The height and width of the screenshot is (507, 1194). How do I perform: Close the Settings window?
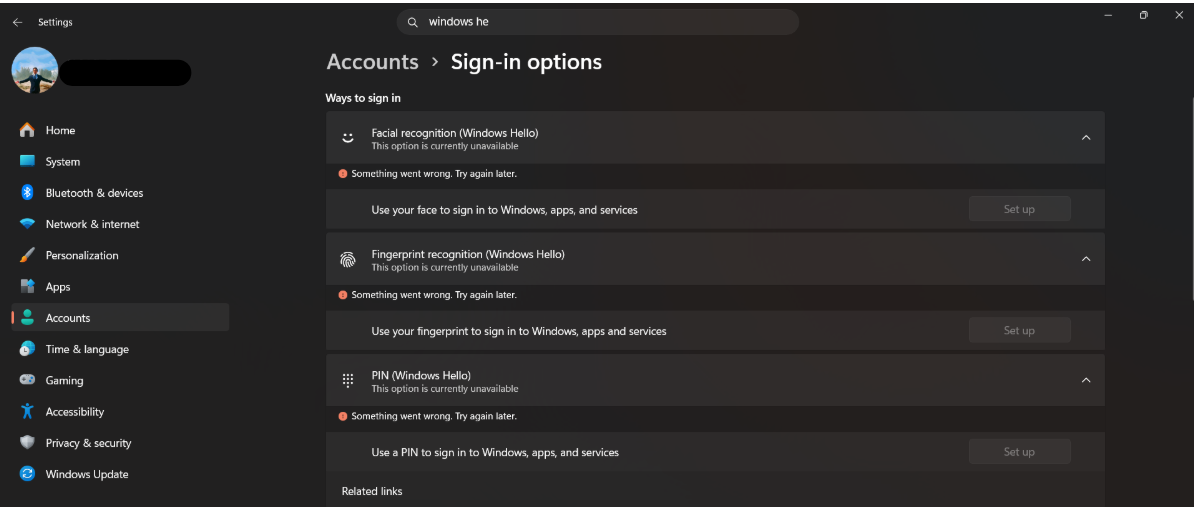(x=1179, y=15)
